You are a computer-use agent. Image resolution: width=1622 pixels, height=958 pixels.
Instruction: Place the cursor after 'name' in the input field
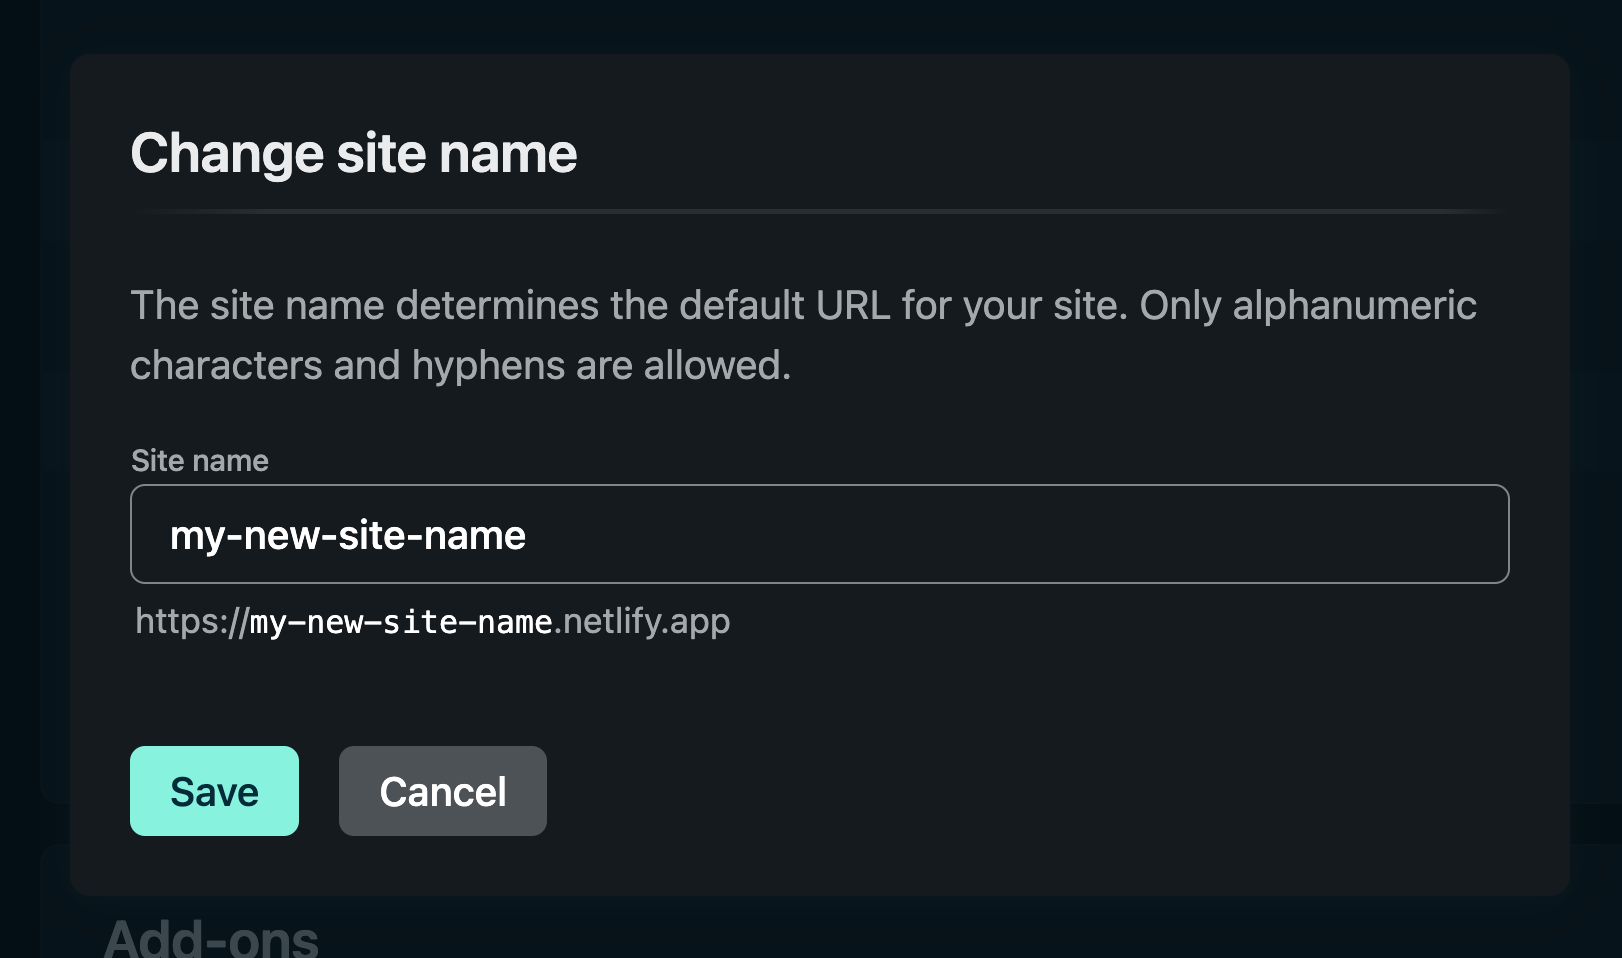[527, 536]
